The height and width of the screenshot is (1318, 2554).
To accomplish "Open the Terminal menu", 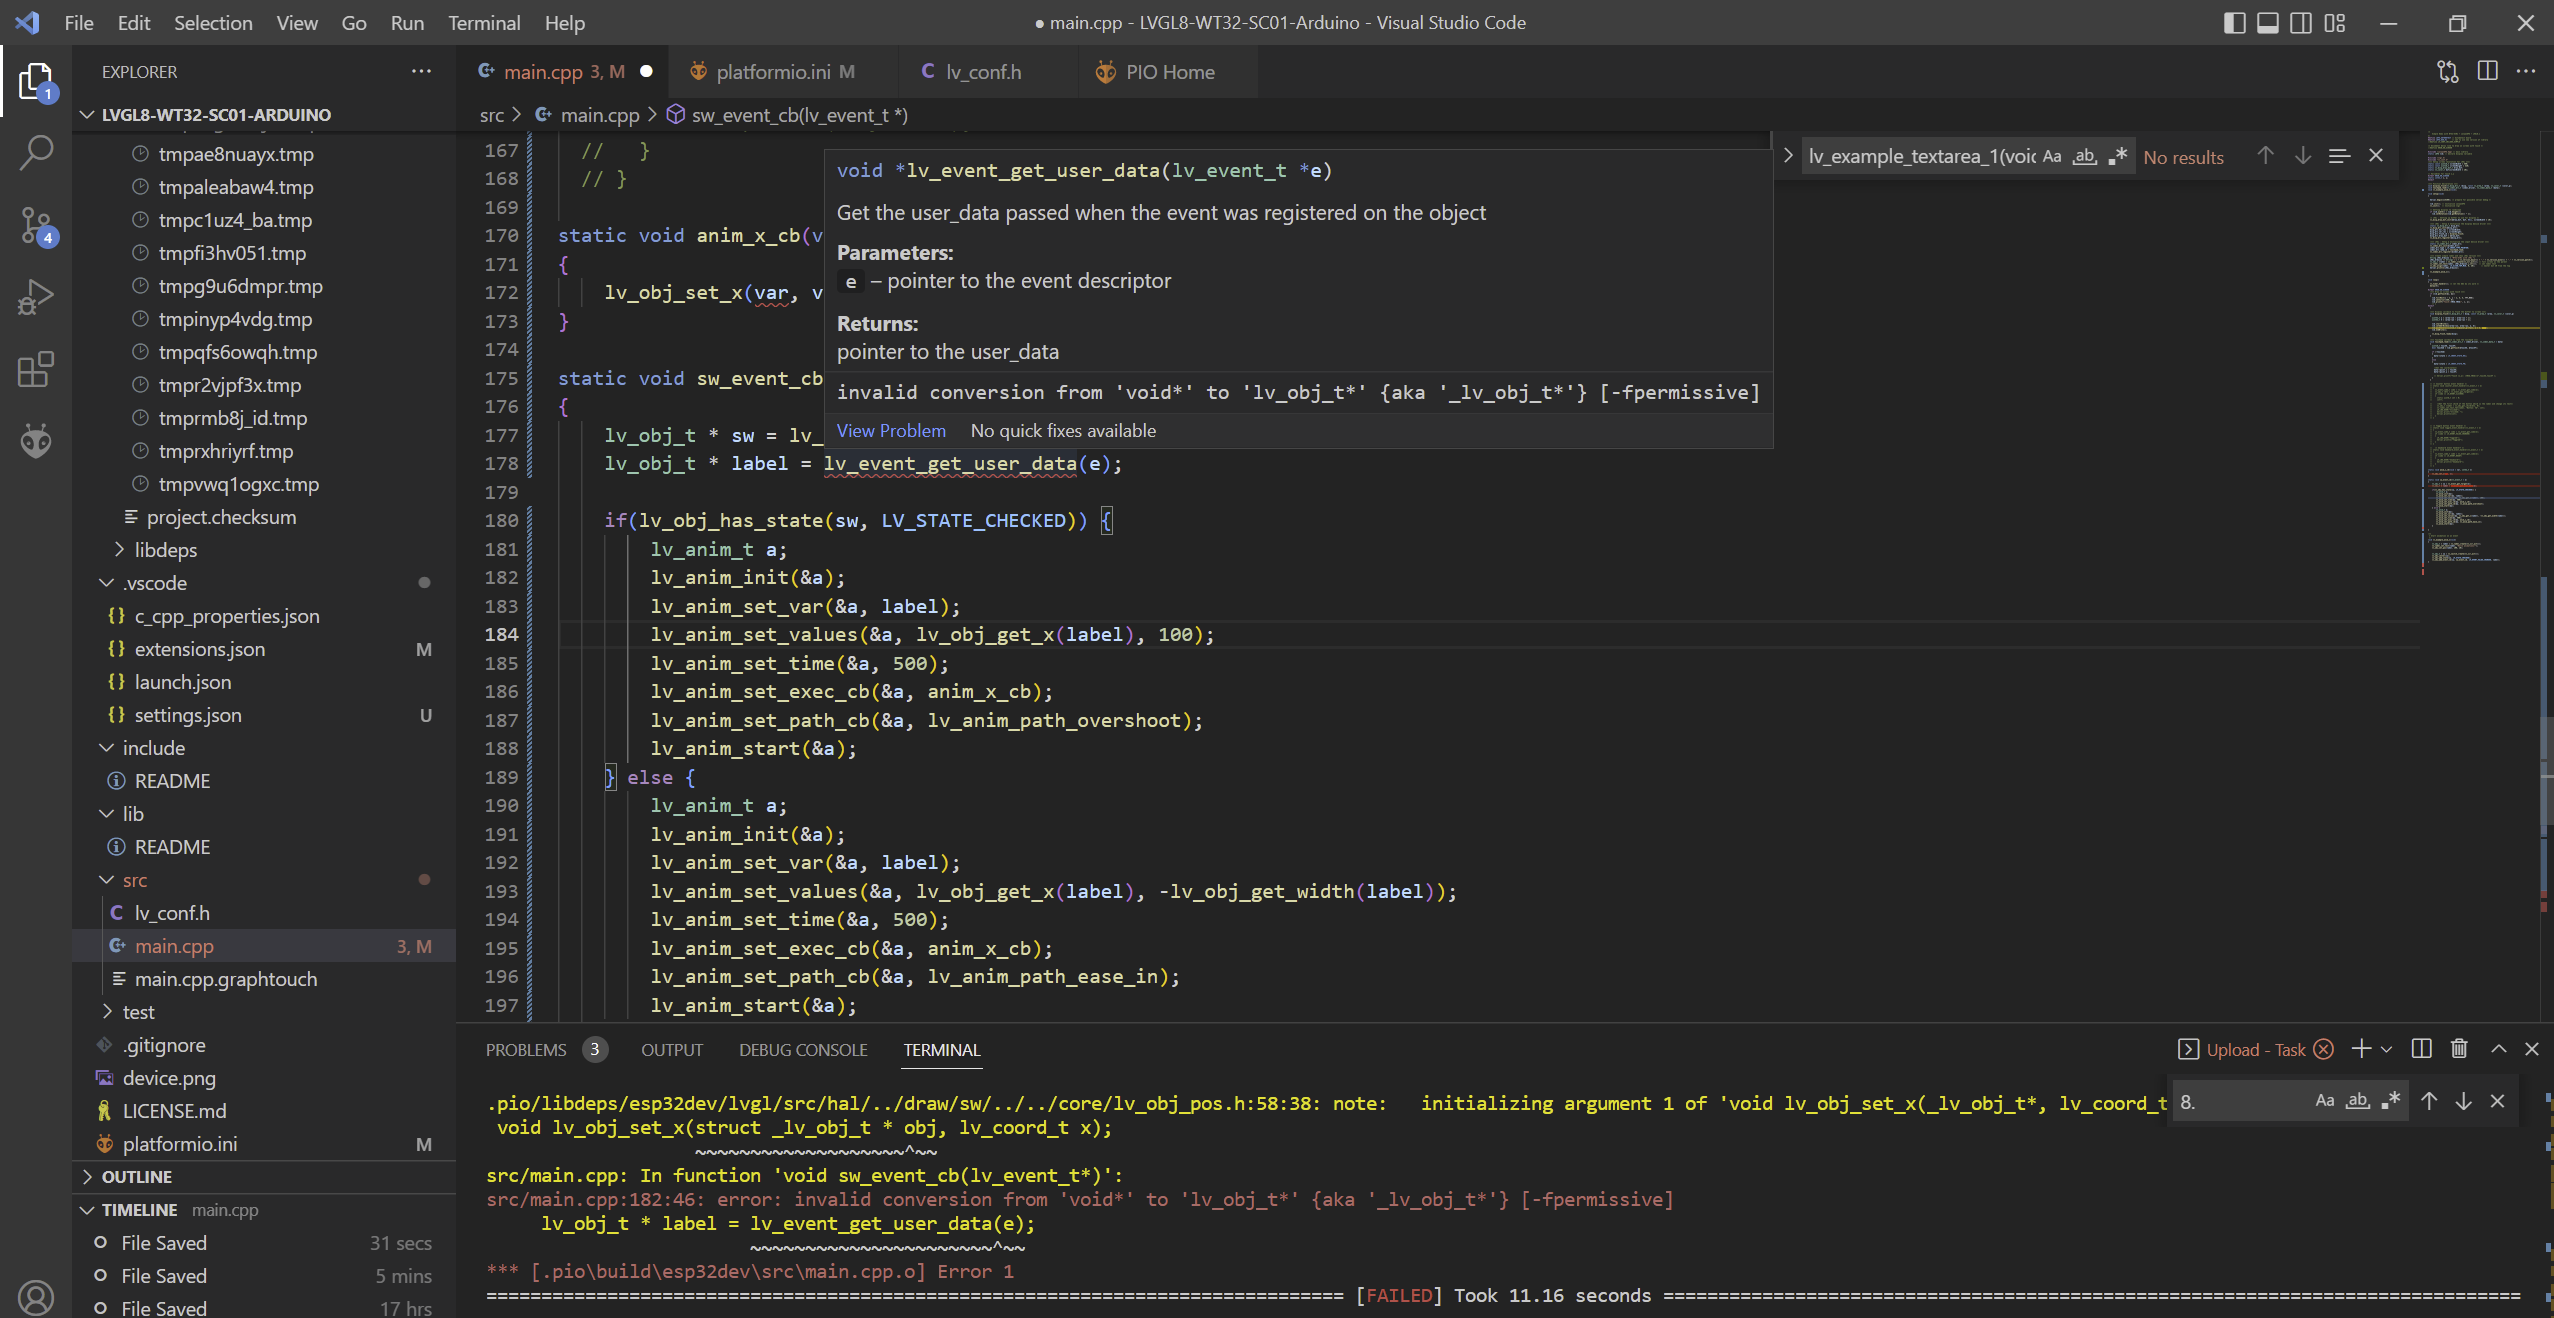I will (486, 22).
